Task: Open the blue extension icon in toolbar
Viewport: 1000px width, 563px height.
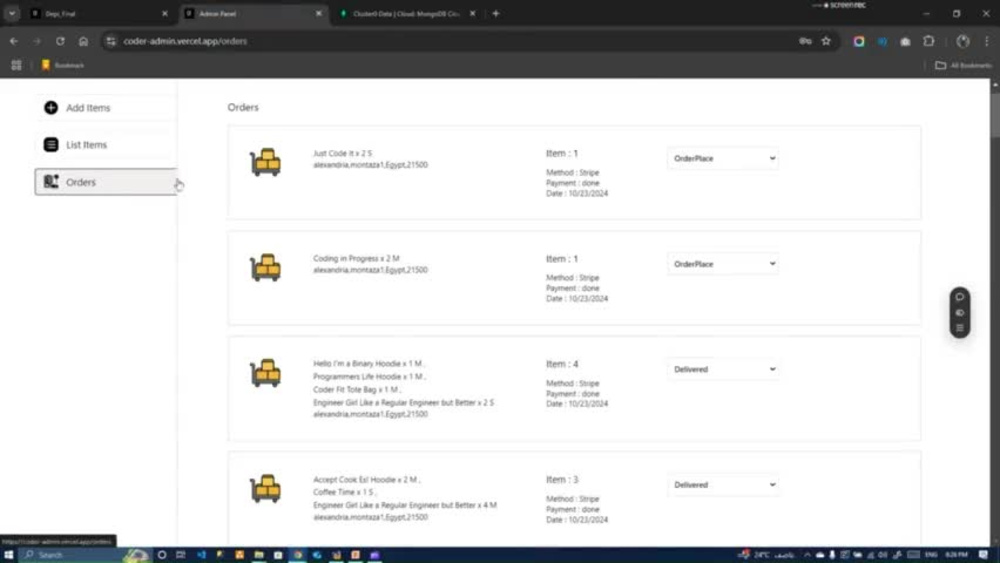Action: (x=883, y=41)
